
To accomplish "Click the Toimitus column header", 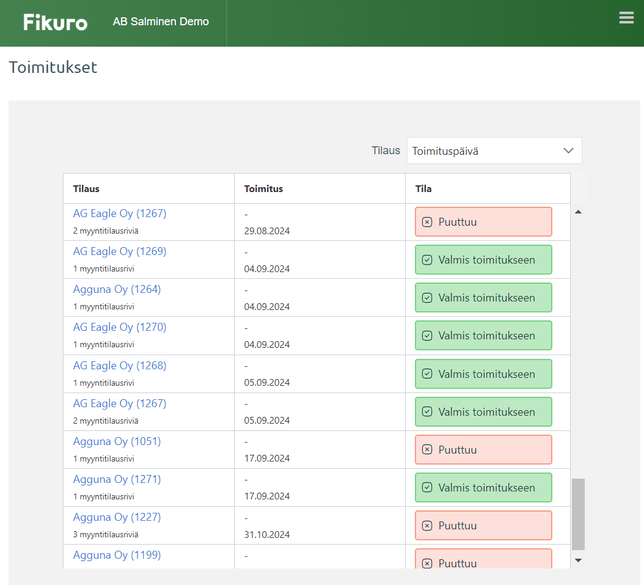I will click(264, 188).
